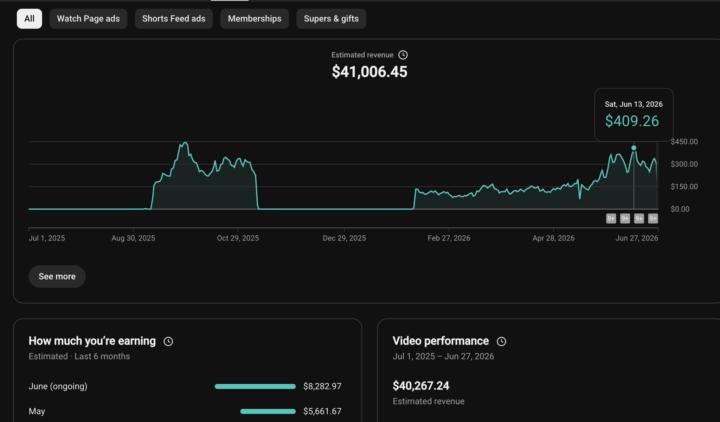Image resolution: width=720 pixels, height=422 pixels.
Task: Click the $150.00 y-axis label
Action: [x=684, y=186]
